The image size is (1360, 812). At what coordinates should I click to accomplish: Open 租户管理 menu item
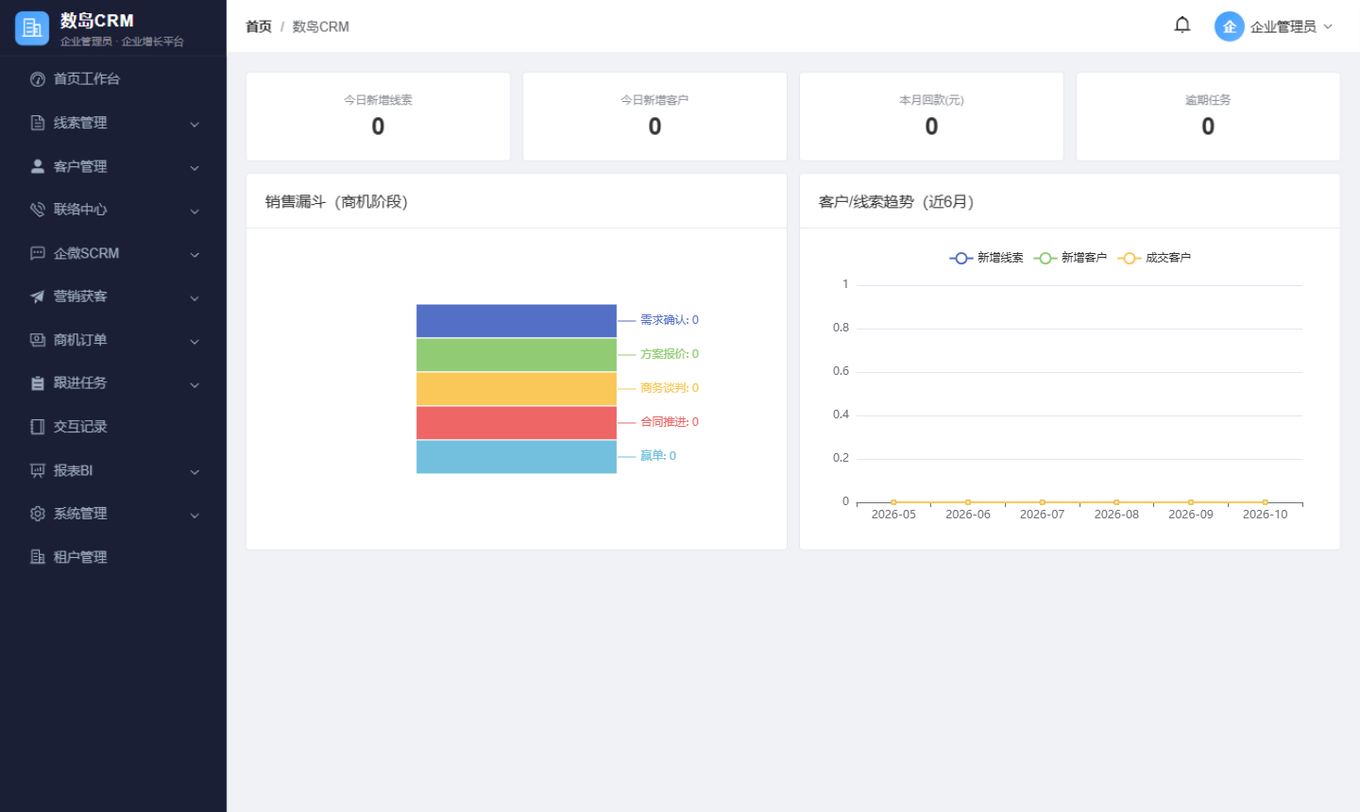click(113, 557)
